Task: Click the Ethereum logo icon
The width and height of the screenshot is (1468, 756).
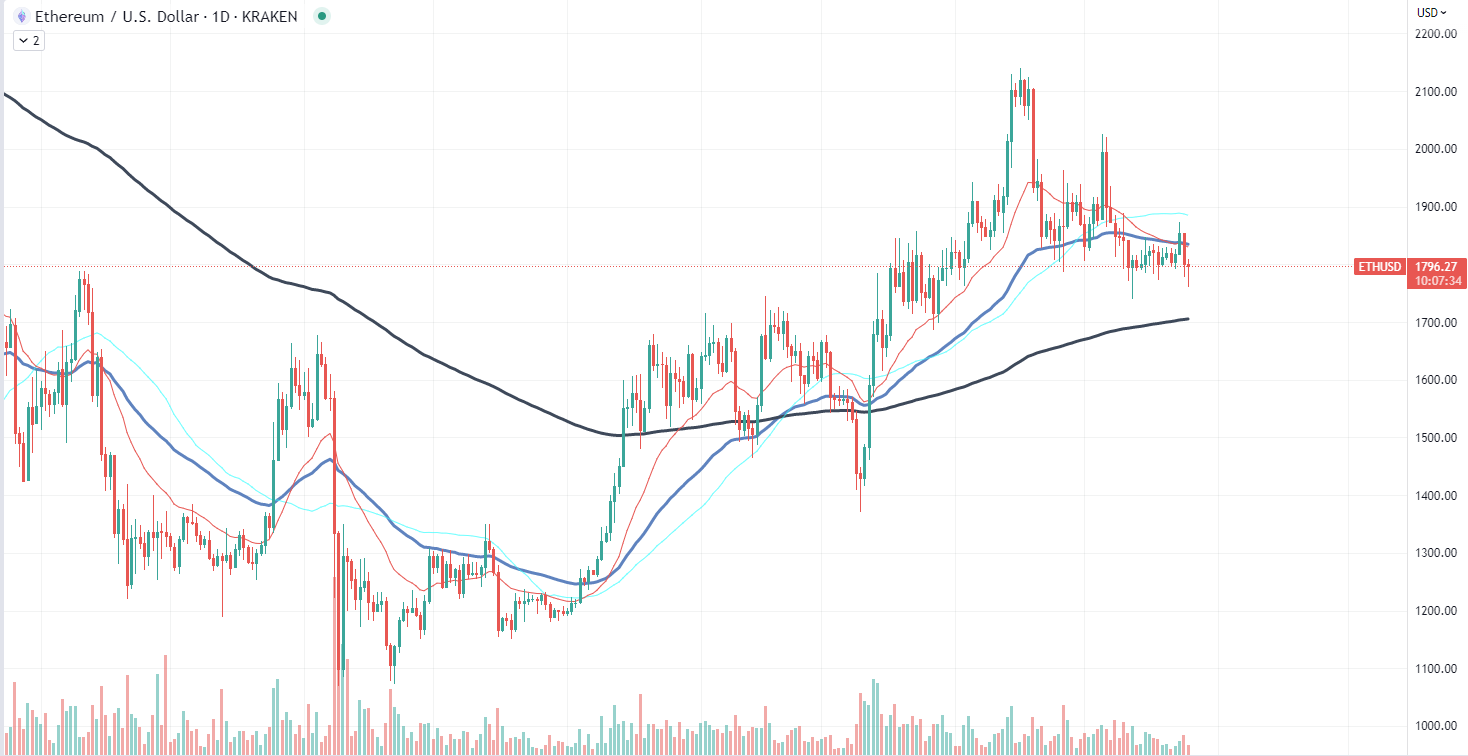Action: (x=20, y=16)
